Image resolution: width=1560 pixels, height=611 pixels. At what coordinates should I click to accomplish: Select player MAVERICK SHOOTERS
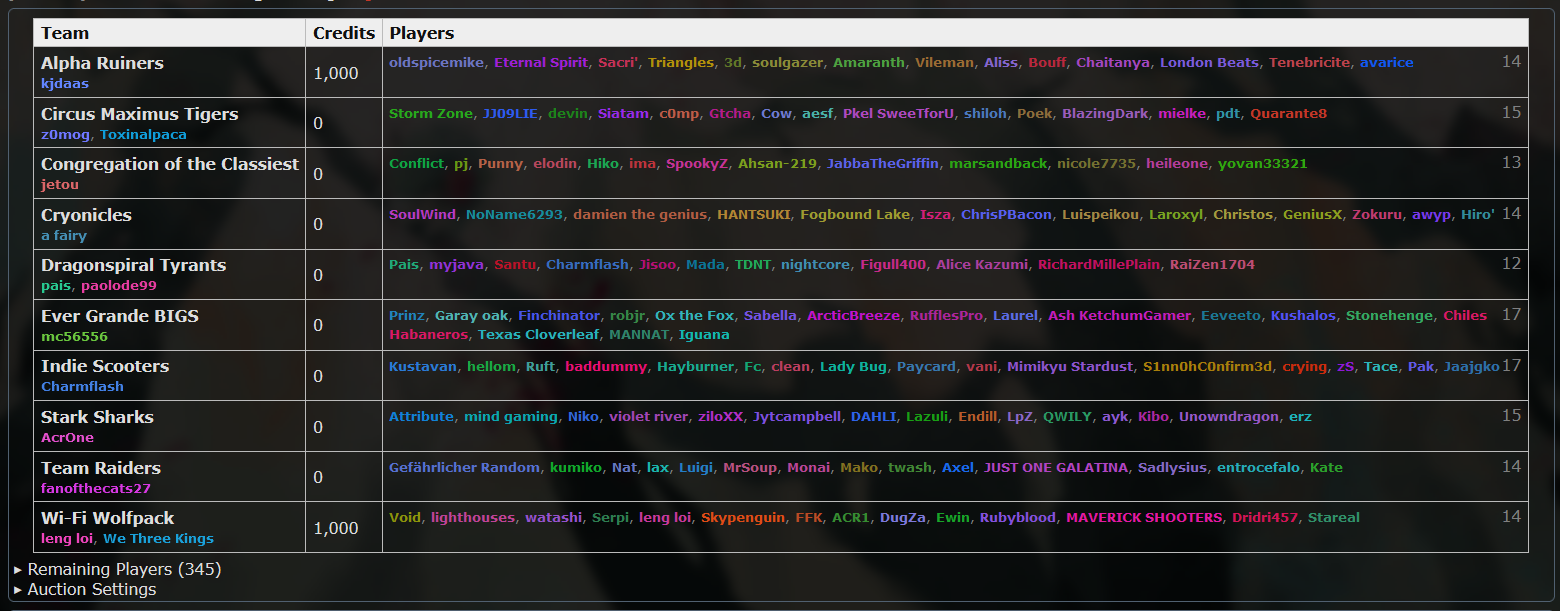coord(1144,518)
